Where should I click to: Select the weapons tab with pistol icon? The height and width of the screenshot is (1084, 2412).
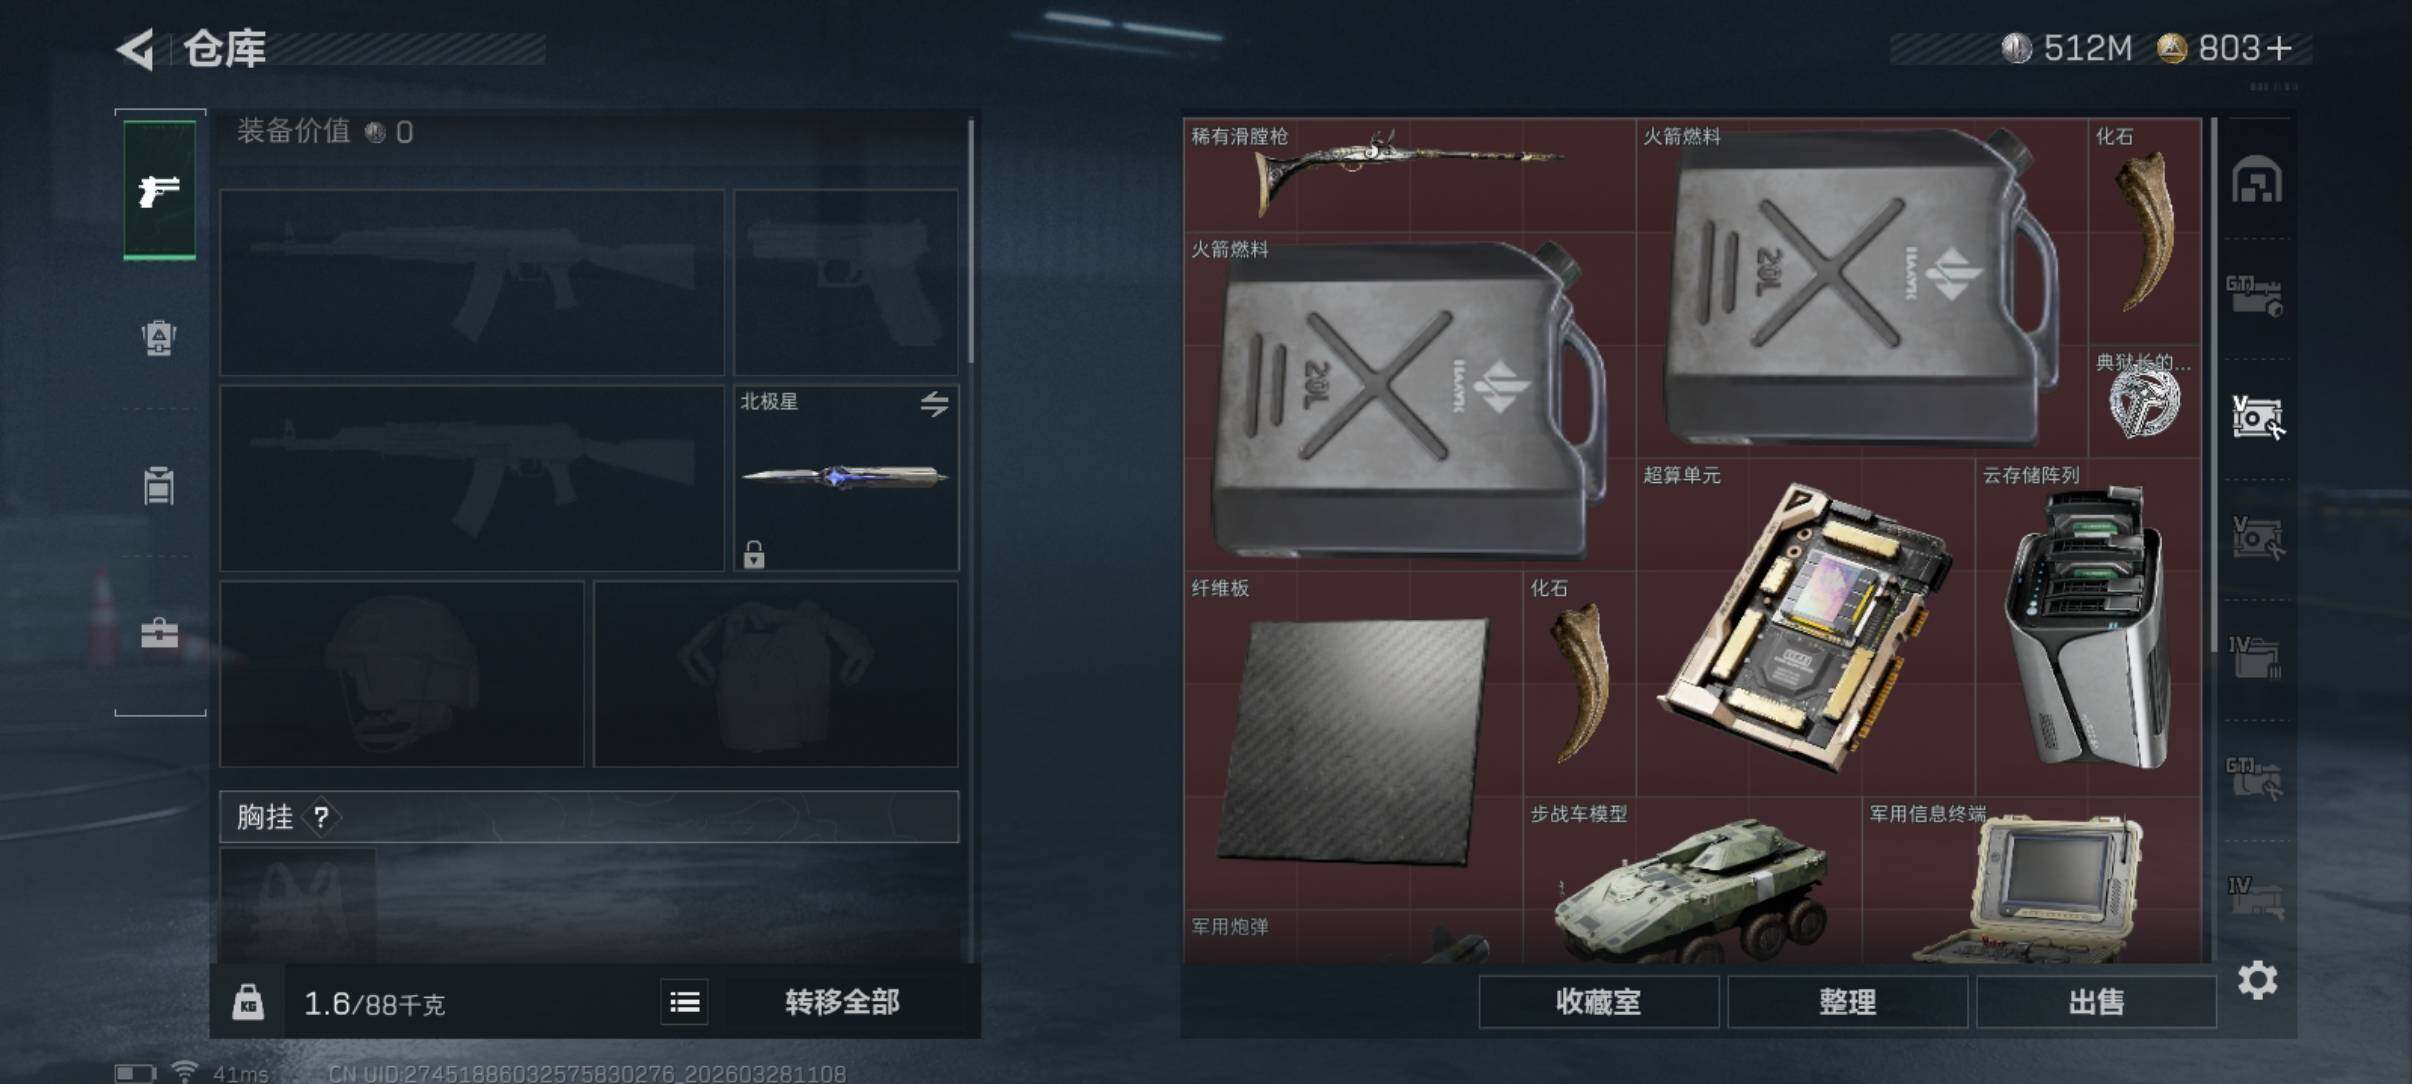[x=159, y=189]
